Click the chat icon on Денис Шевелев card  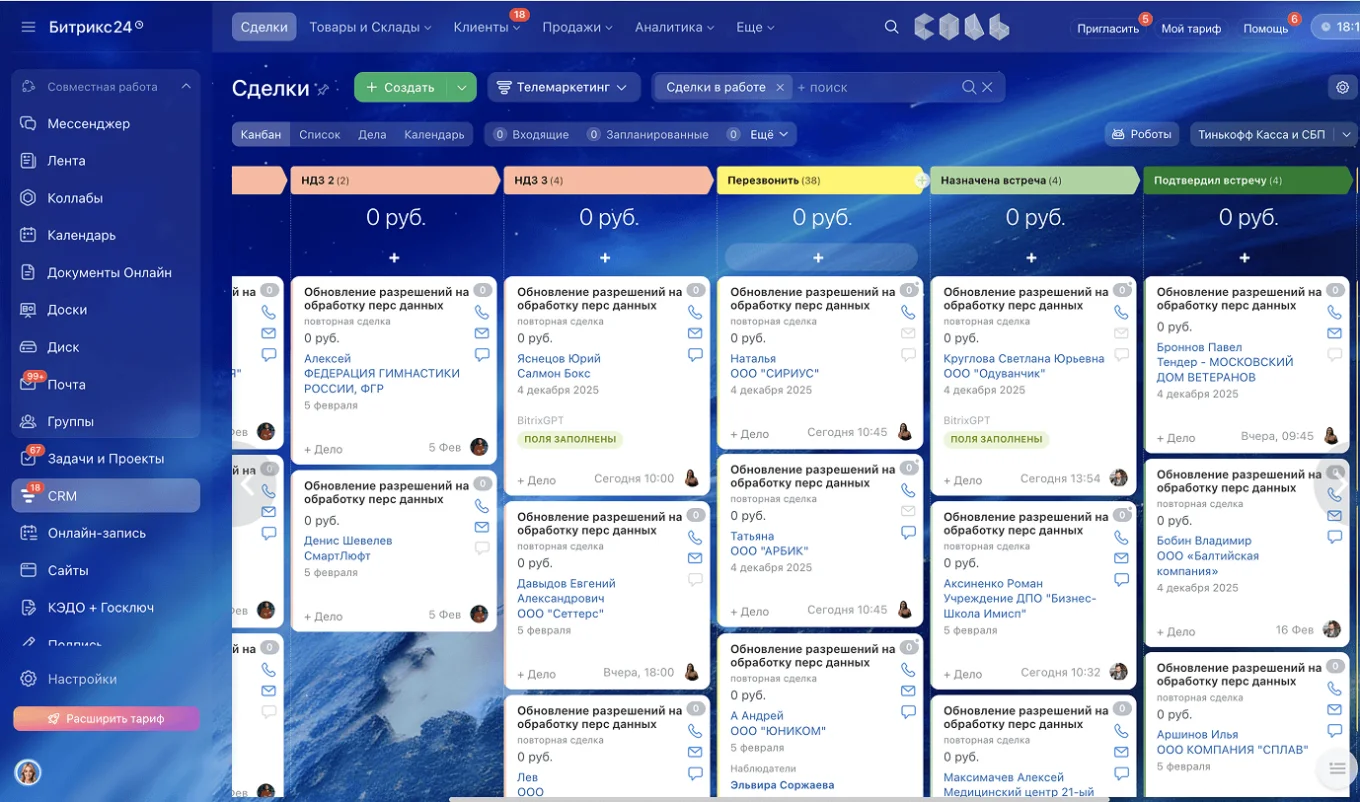click(x=481, y=549)
